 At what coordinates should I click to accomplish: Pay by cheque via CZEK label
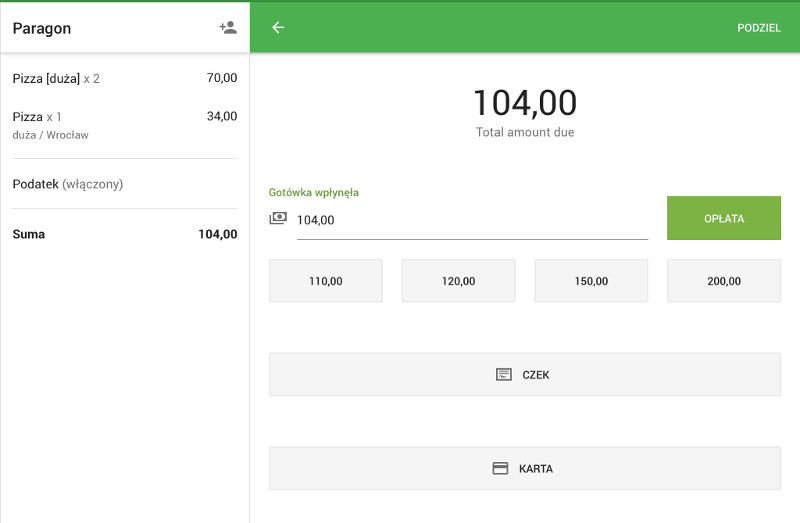pyautogui.click(x=536, y=375)
